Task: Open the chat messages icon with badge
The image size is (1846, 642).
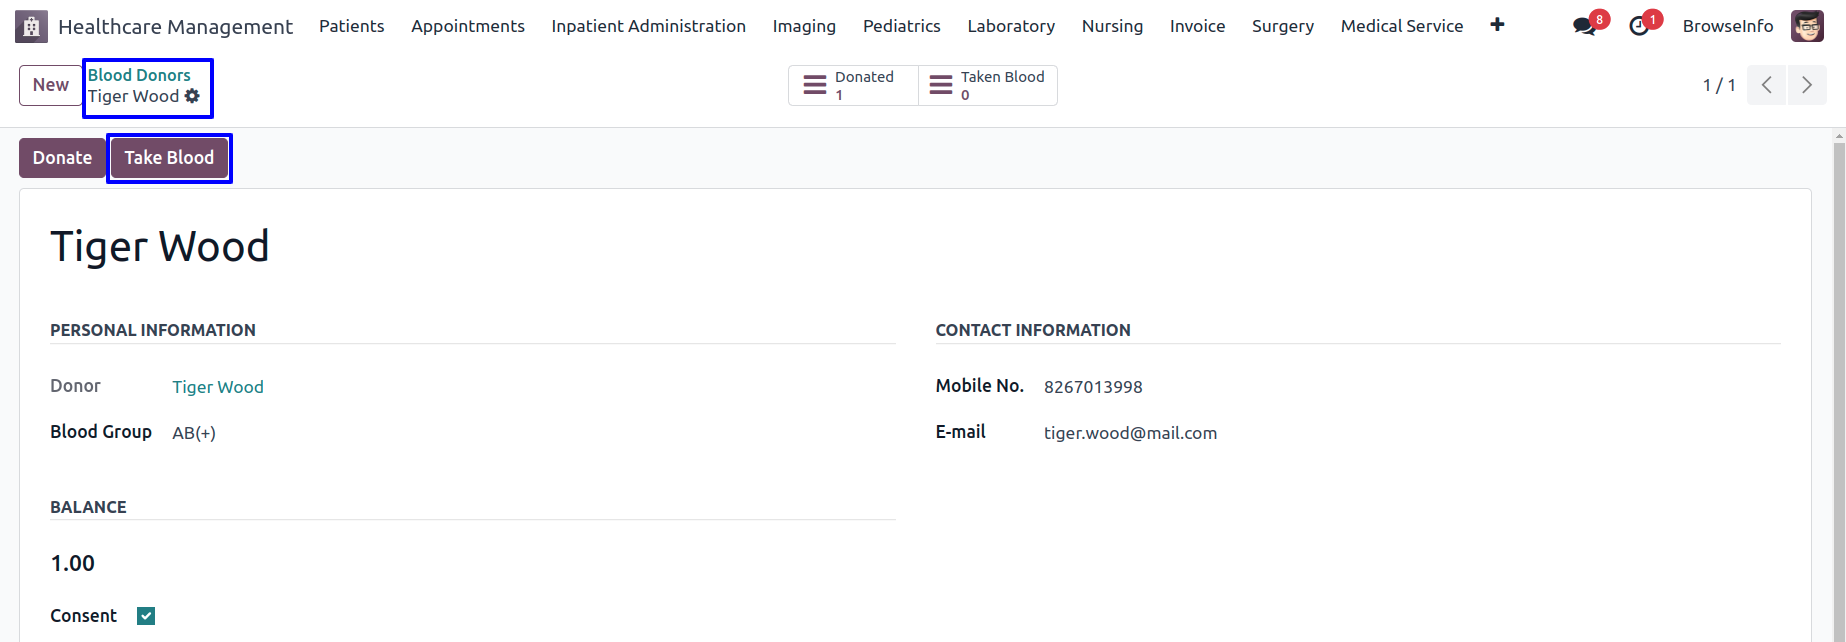Action: click(x=1585, y=26)
